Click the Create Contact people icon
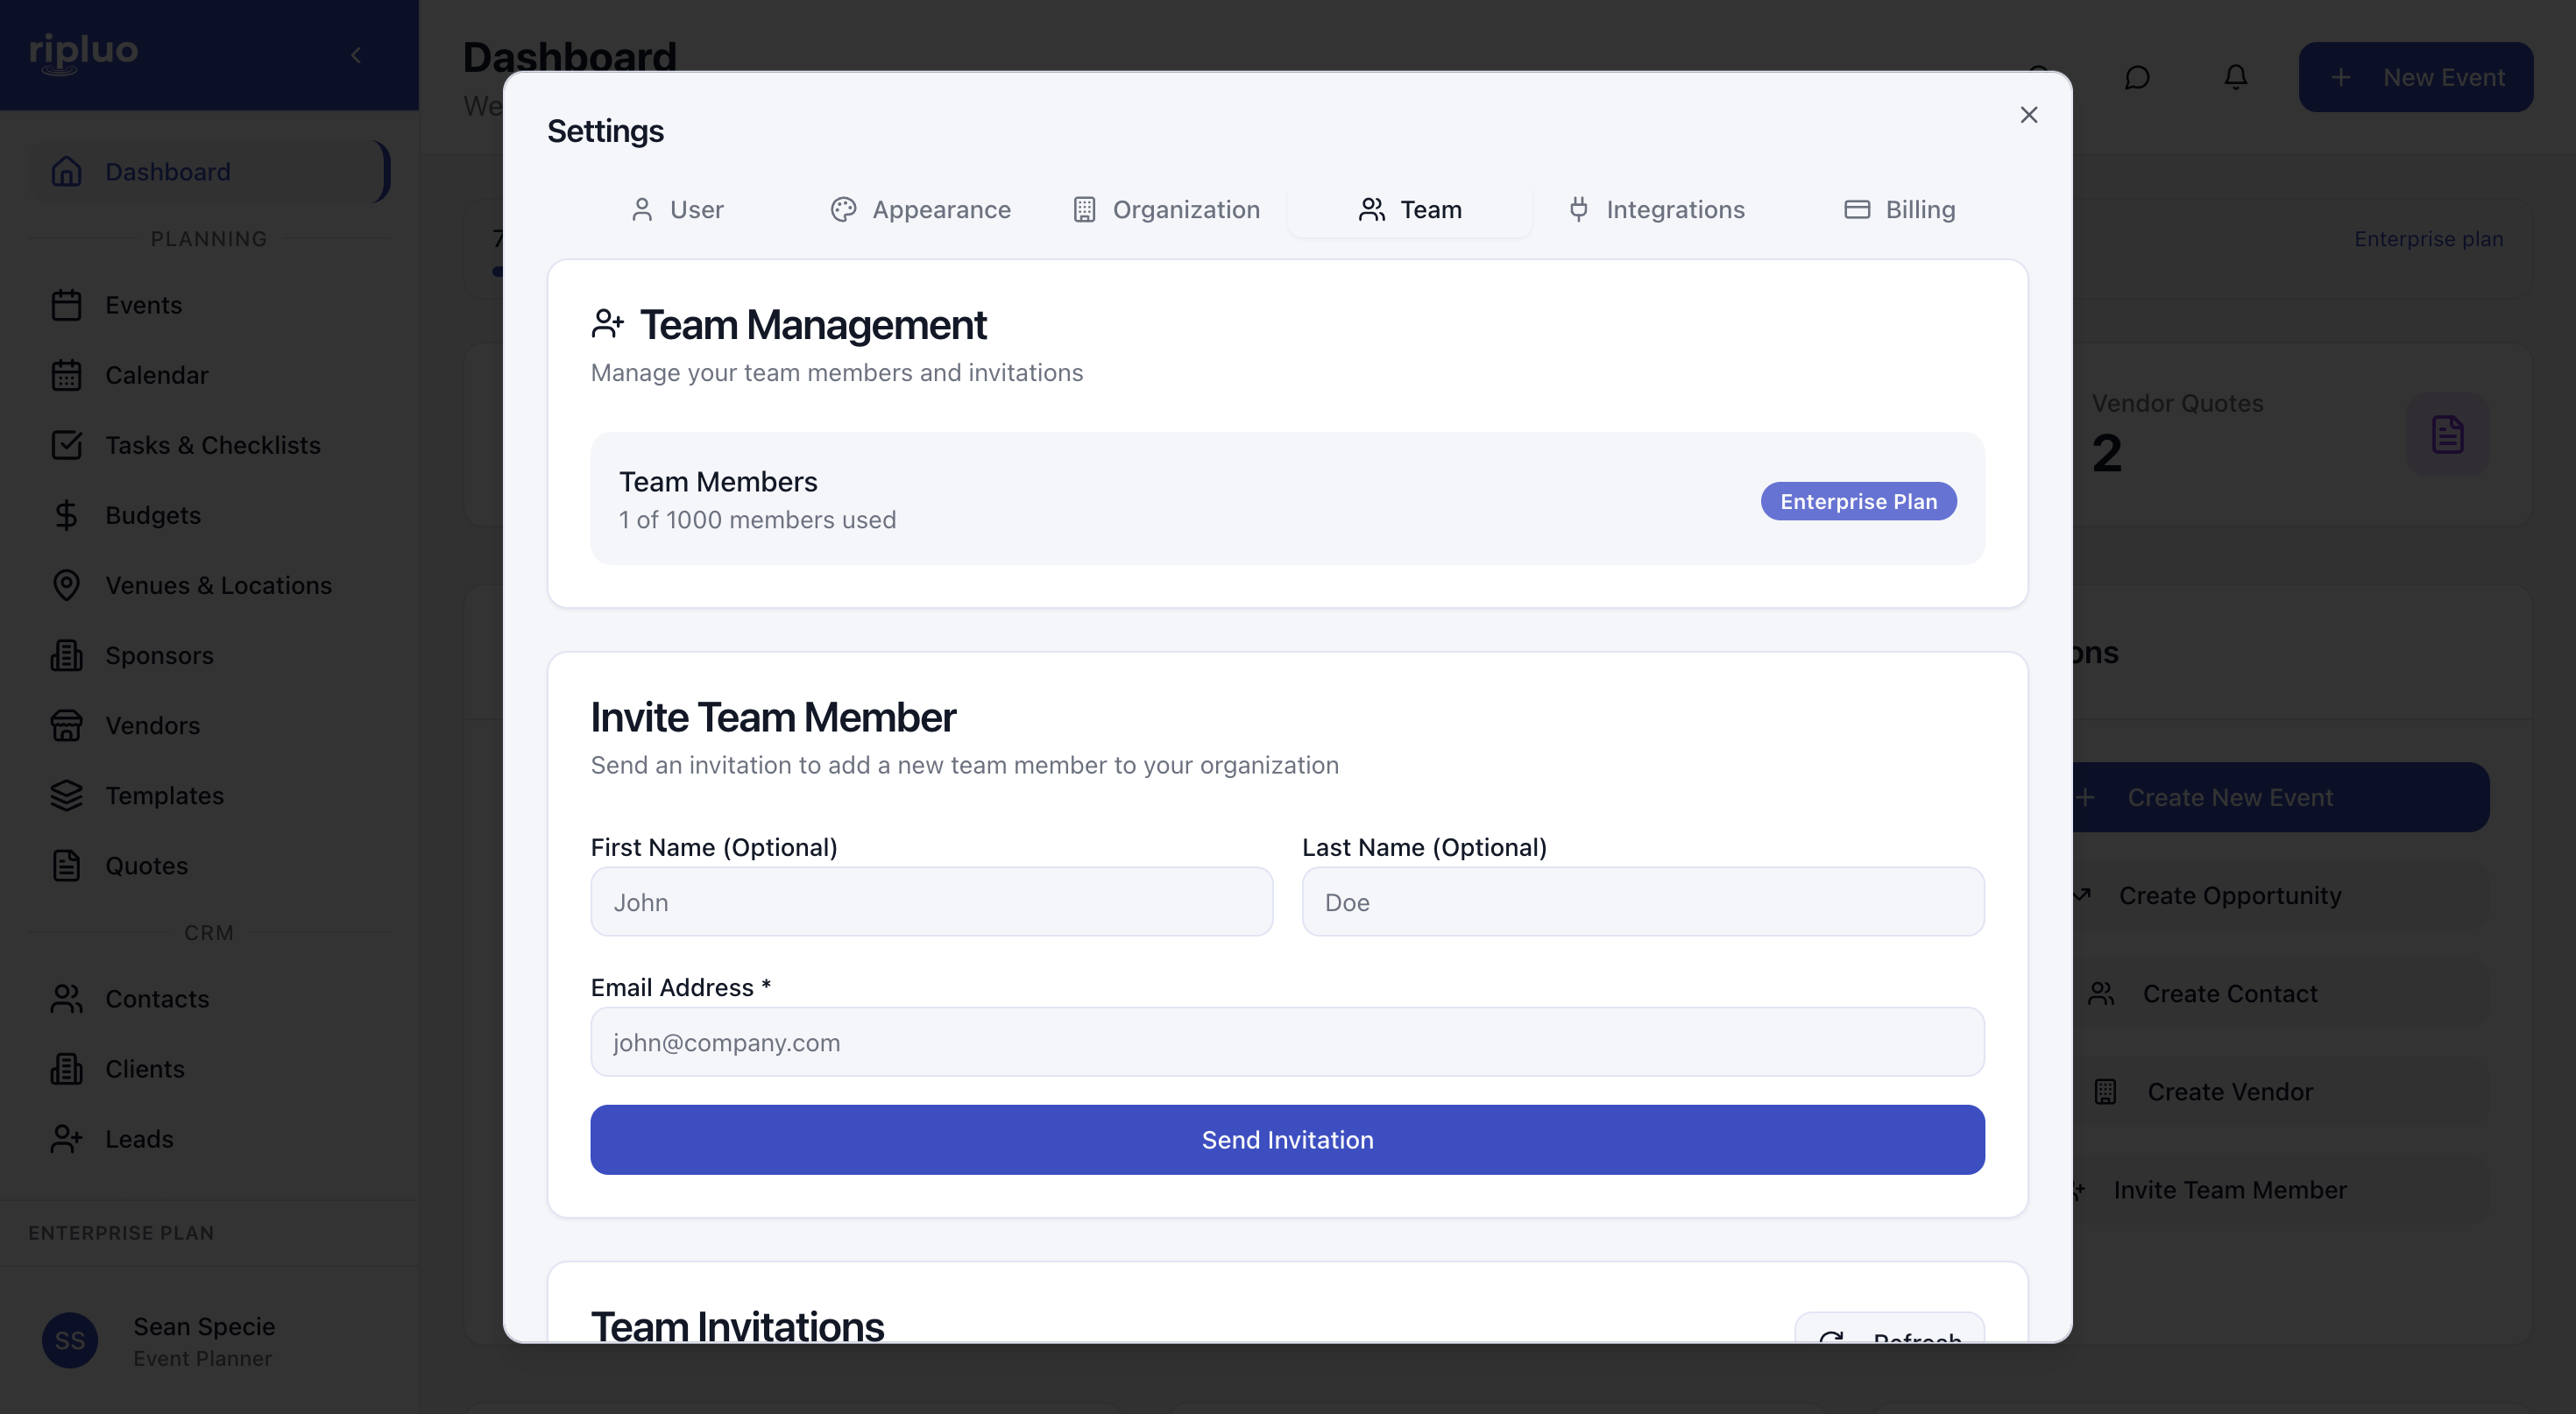 pyautogui.click(x=2101, y=993)
